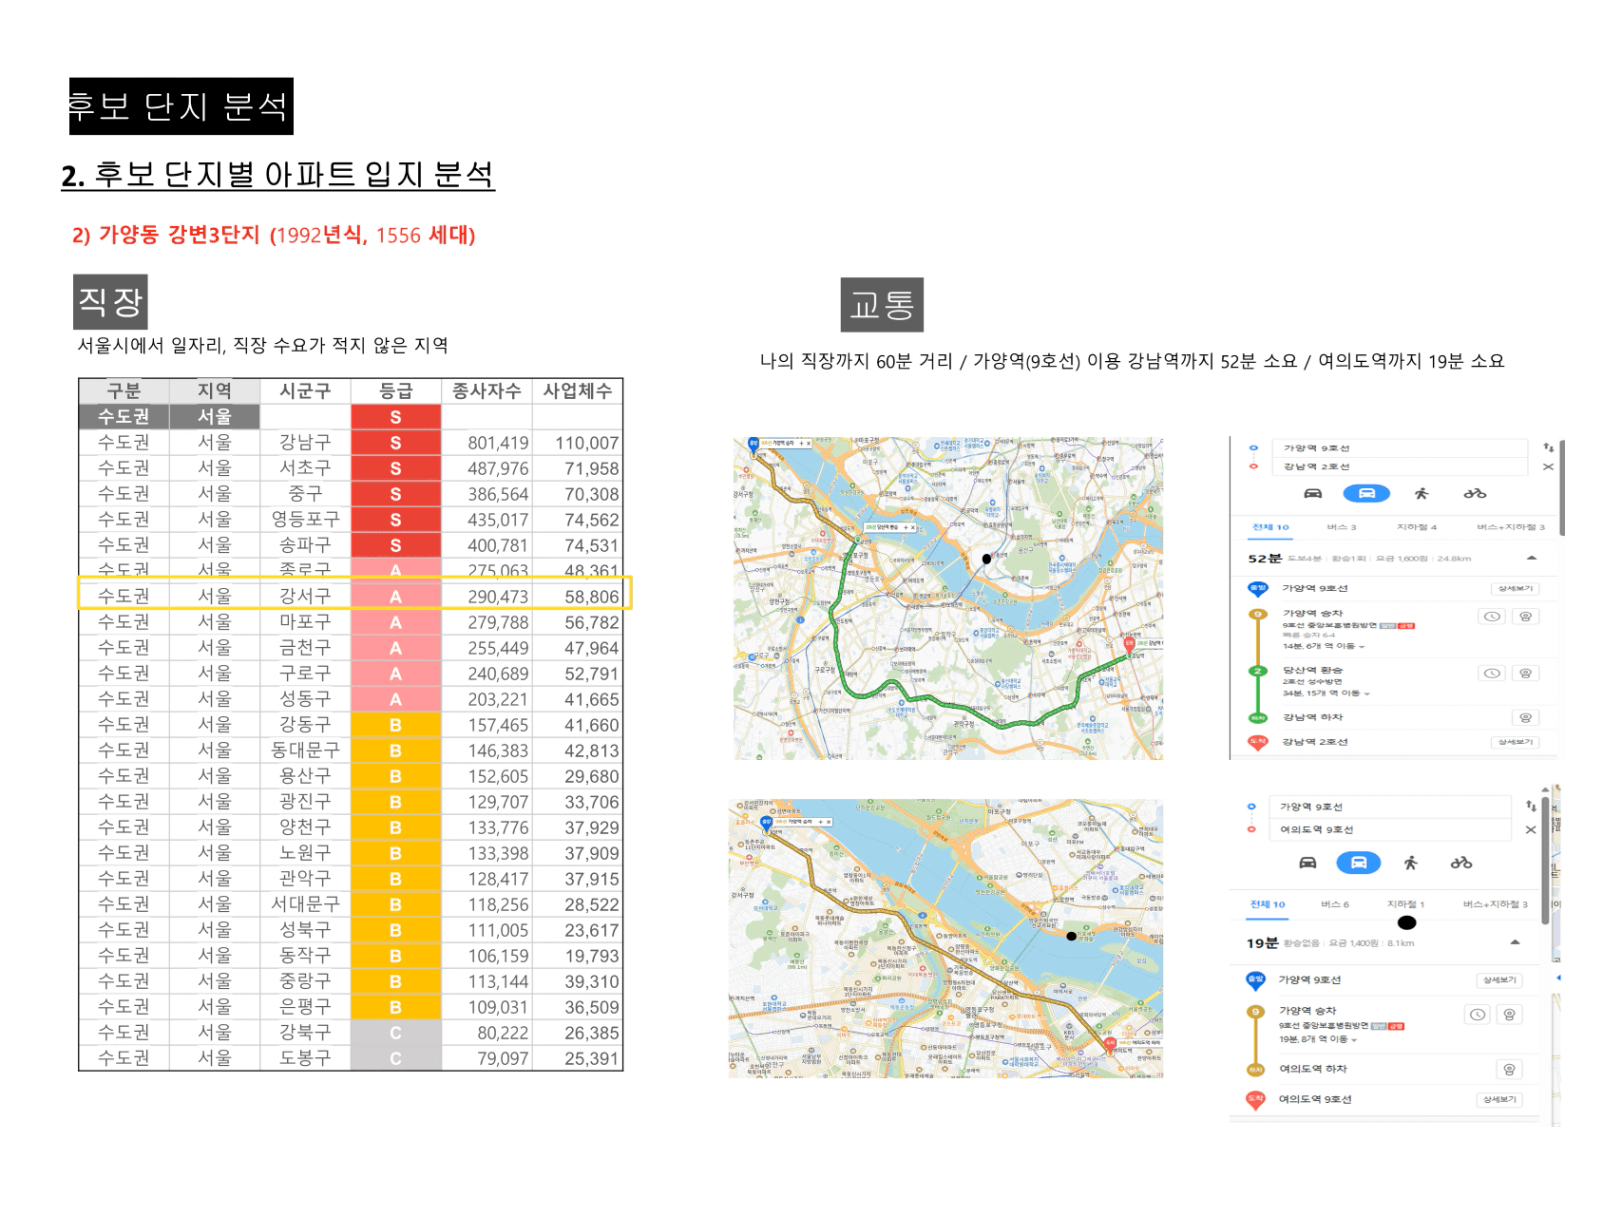Select the 마포구 district cell
Viewport: 1622px width, 1216px height.
[305, 622]
